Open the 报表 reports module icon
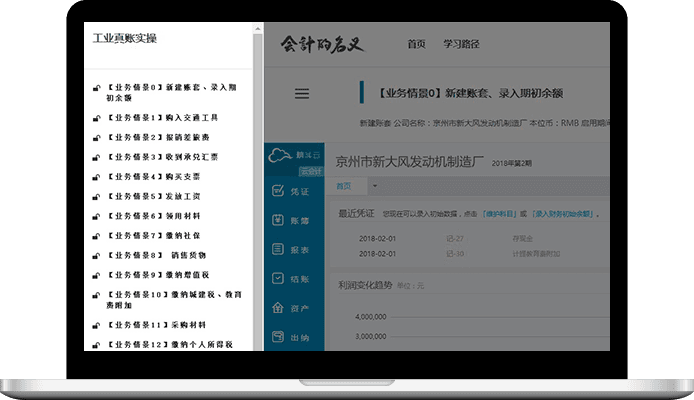 (278, 250)
